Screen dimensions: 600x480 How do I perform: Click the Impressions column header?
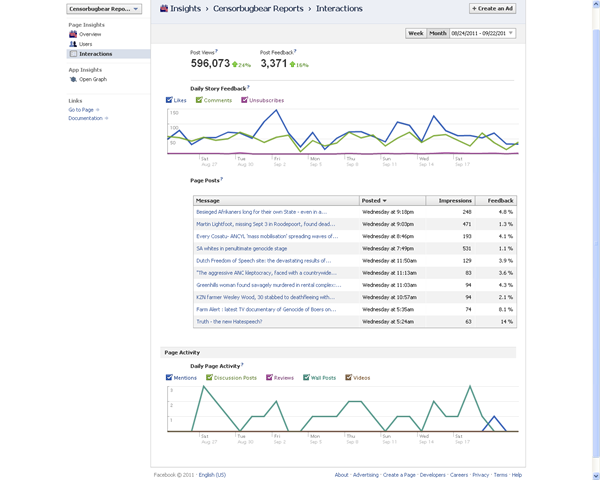[450, 201]
